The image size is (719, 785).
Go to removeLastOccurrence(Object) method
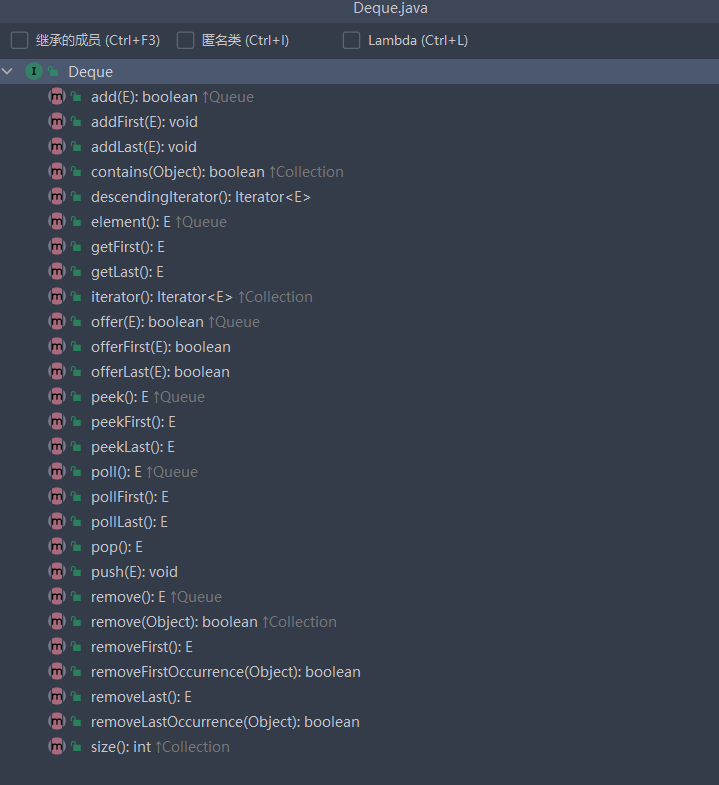225,722
